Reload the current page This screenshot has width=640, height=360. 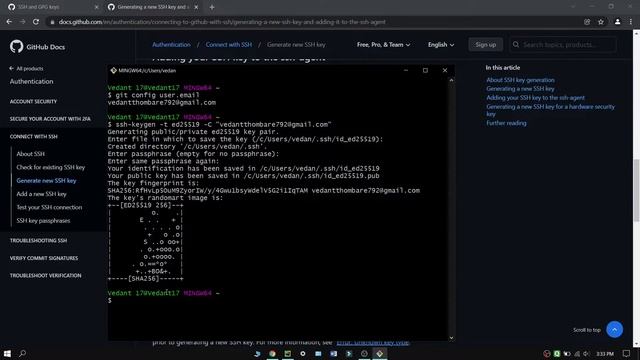[36, 22]
